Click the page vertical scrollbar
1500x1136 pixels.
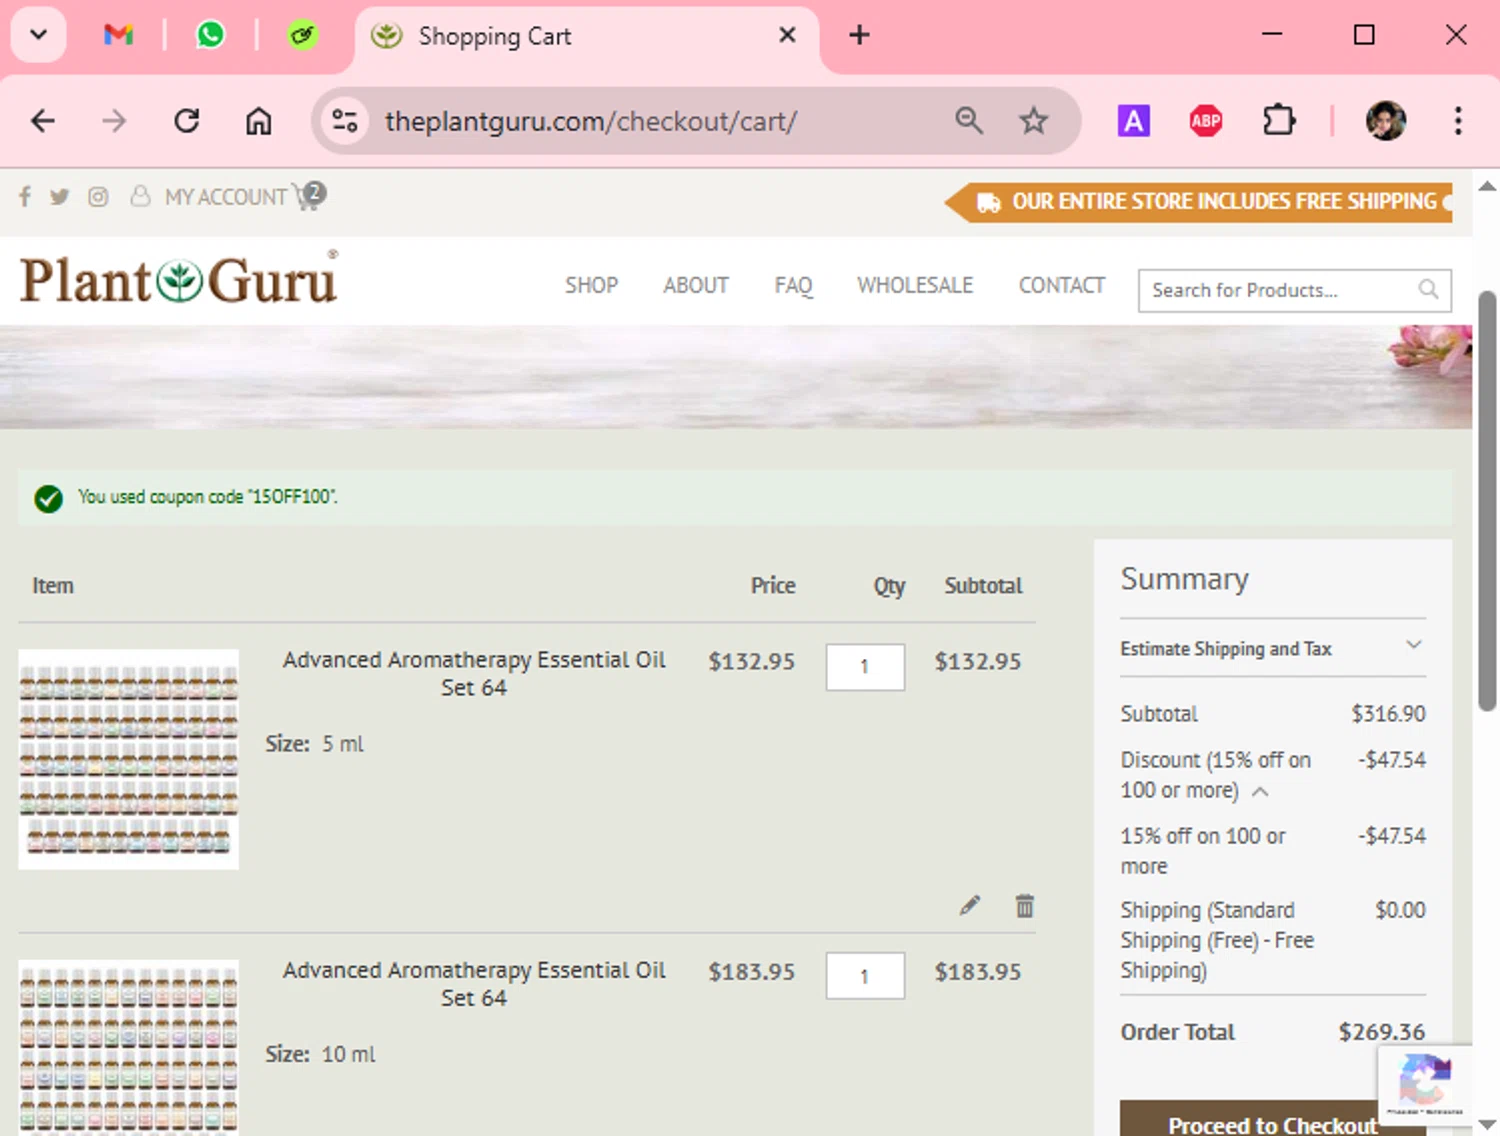click(x=1487, y=500)
